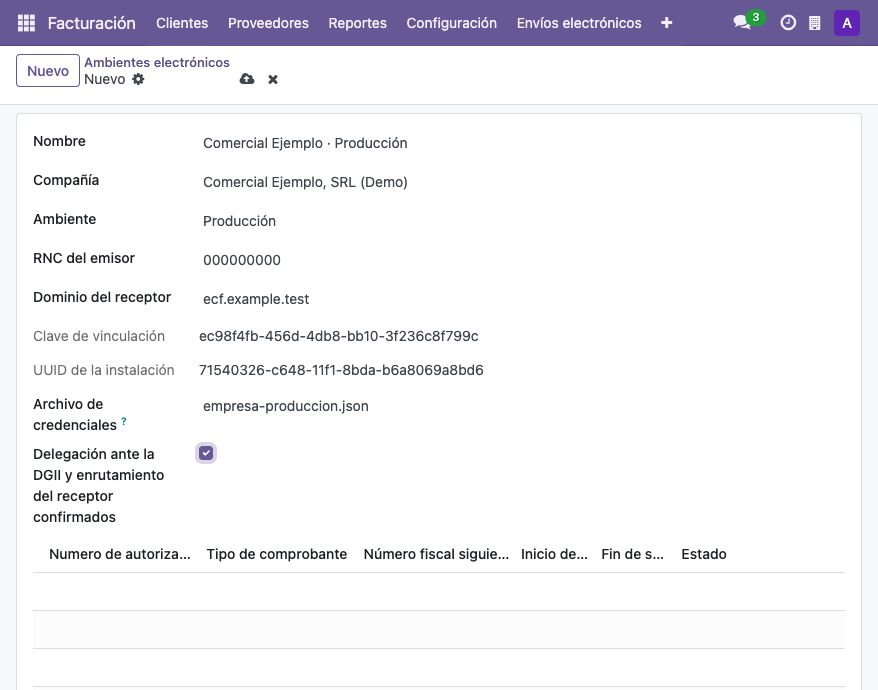Uncheck the DGII delegation confirmed checkbox
This screenshot has height=690, width=878.
(206, 453)
